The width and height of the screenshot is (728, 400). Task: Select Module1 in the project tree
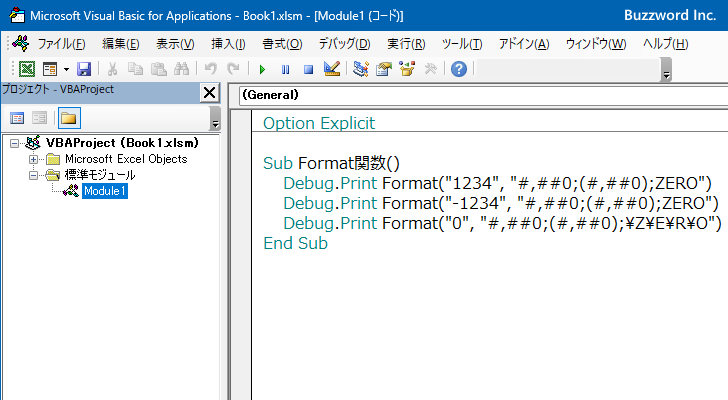coord(105,191)
